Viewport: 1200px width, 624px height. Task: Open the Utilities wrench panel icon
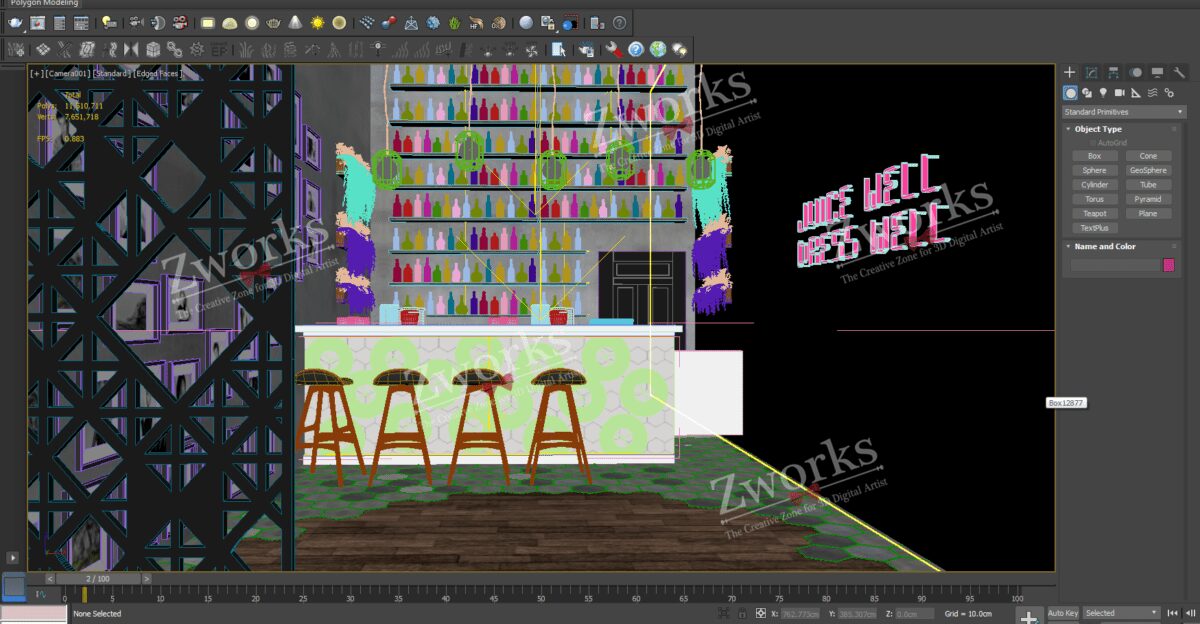point(1178,72)
